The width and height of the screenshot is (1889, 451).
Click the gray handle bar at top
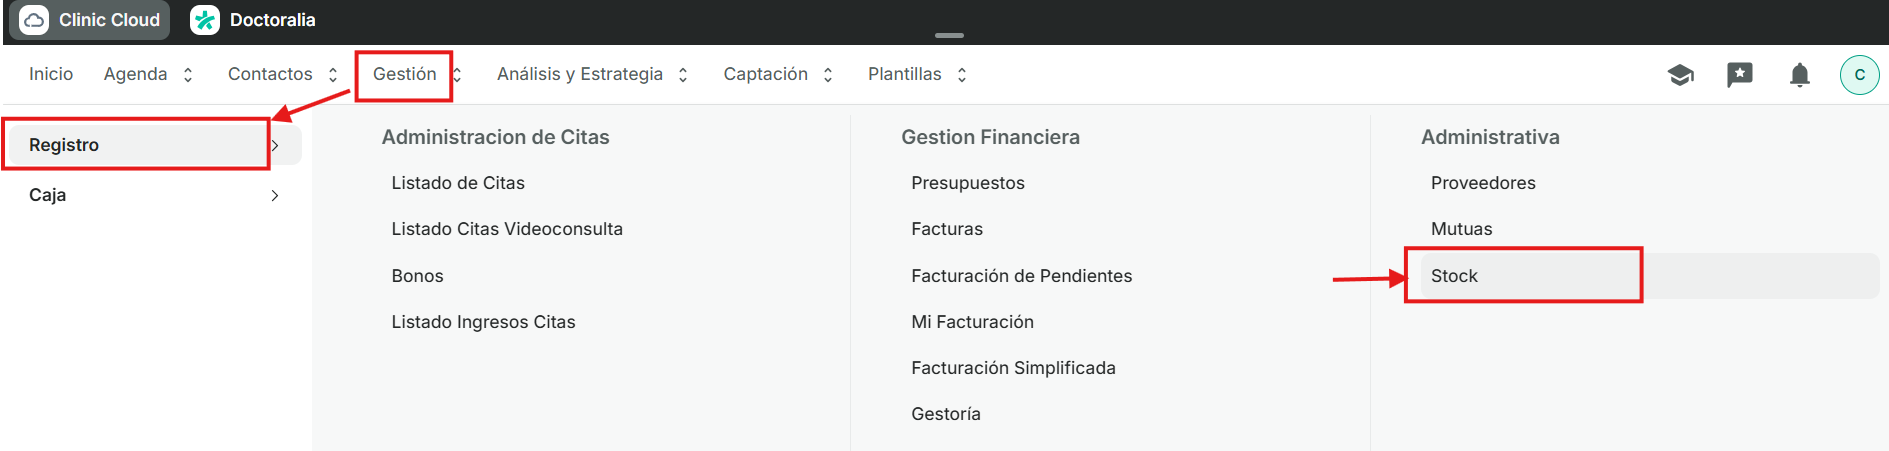coord(949,35)
